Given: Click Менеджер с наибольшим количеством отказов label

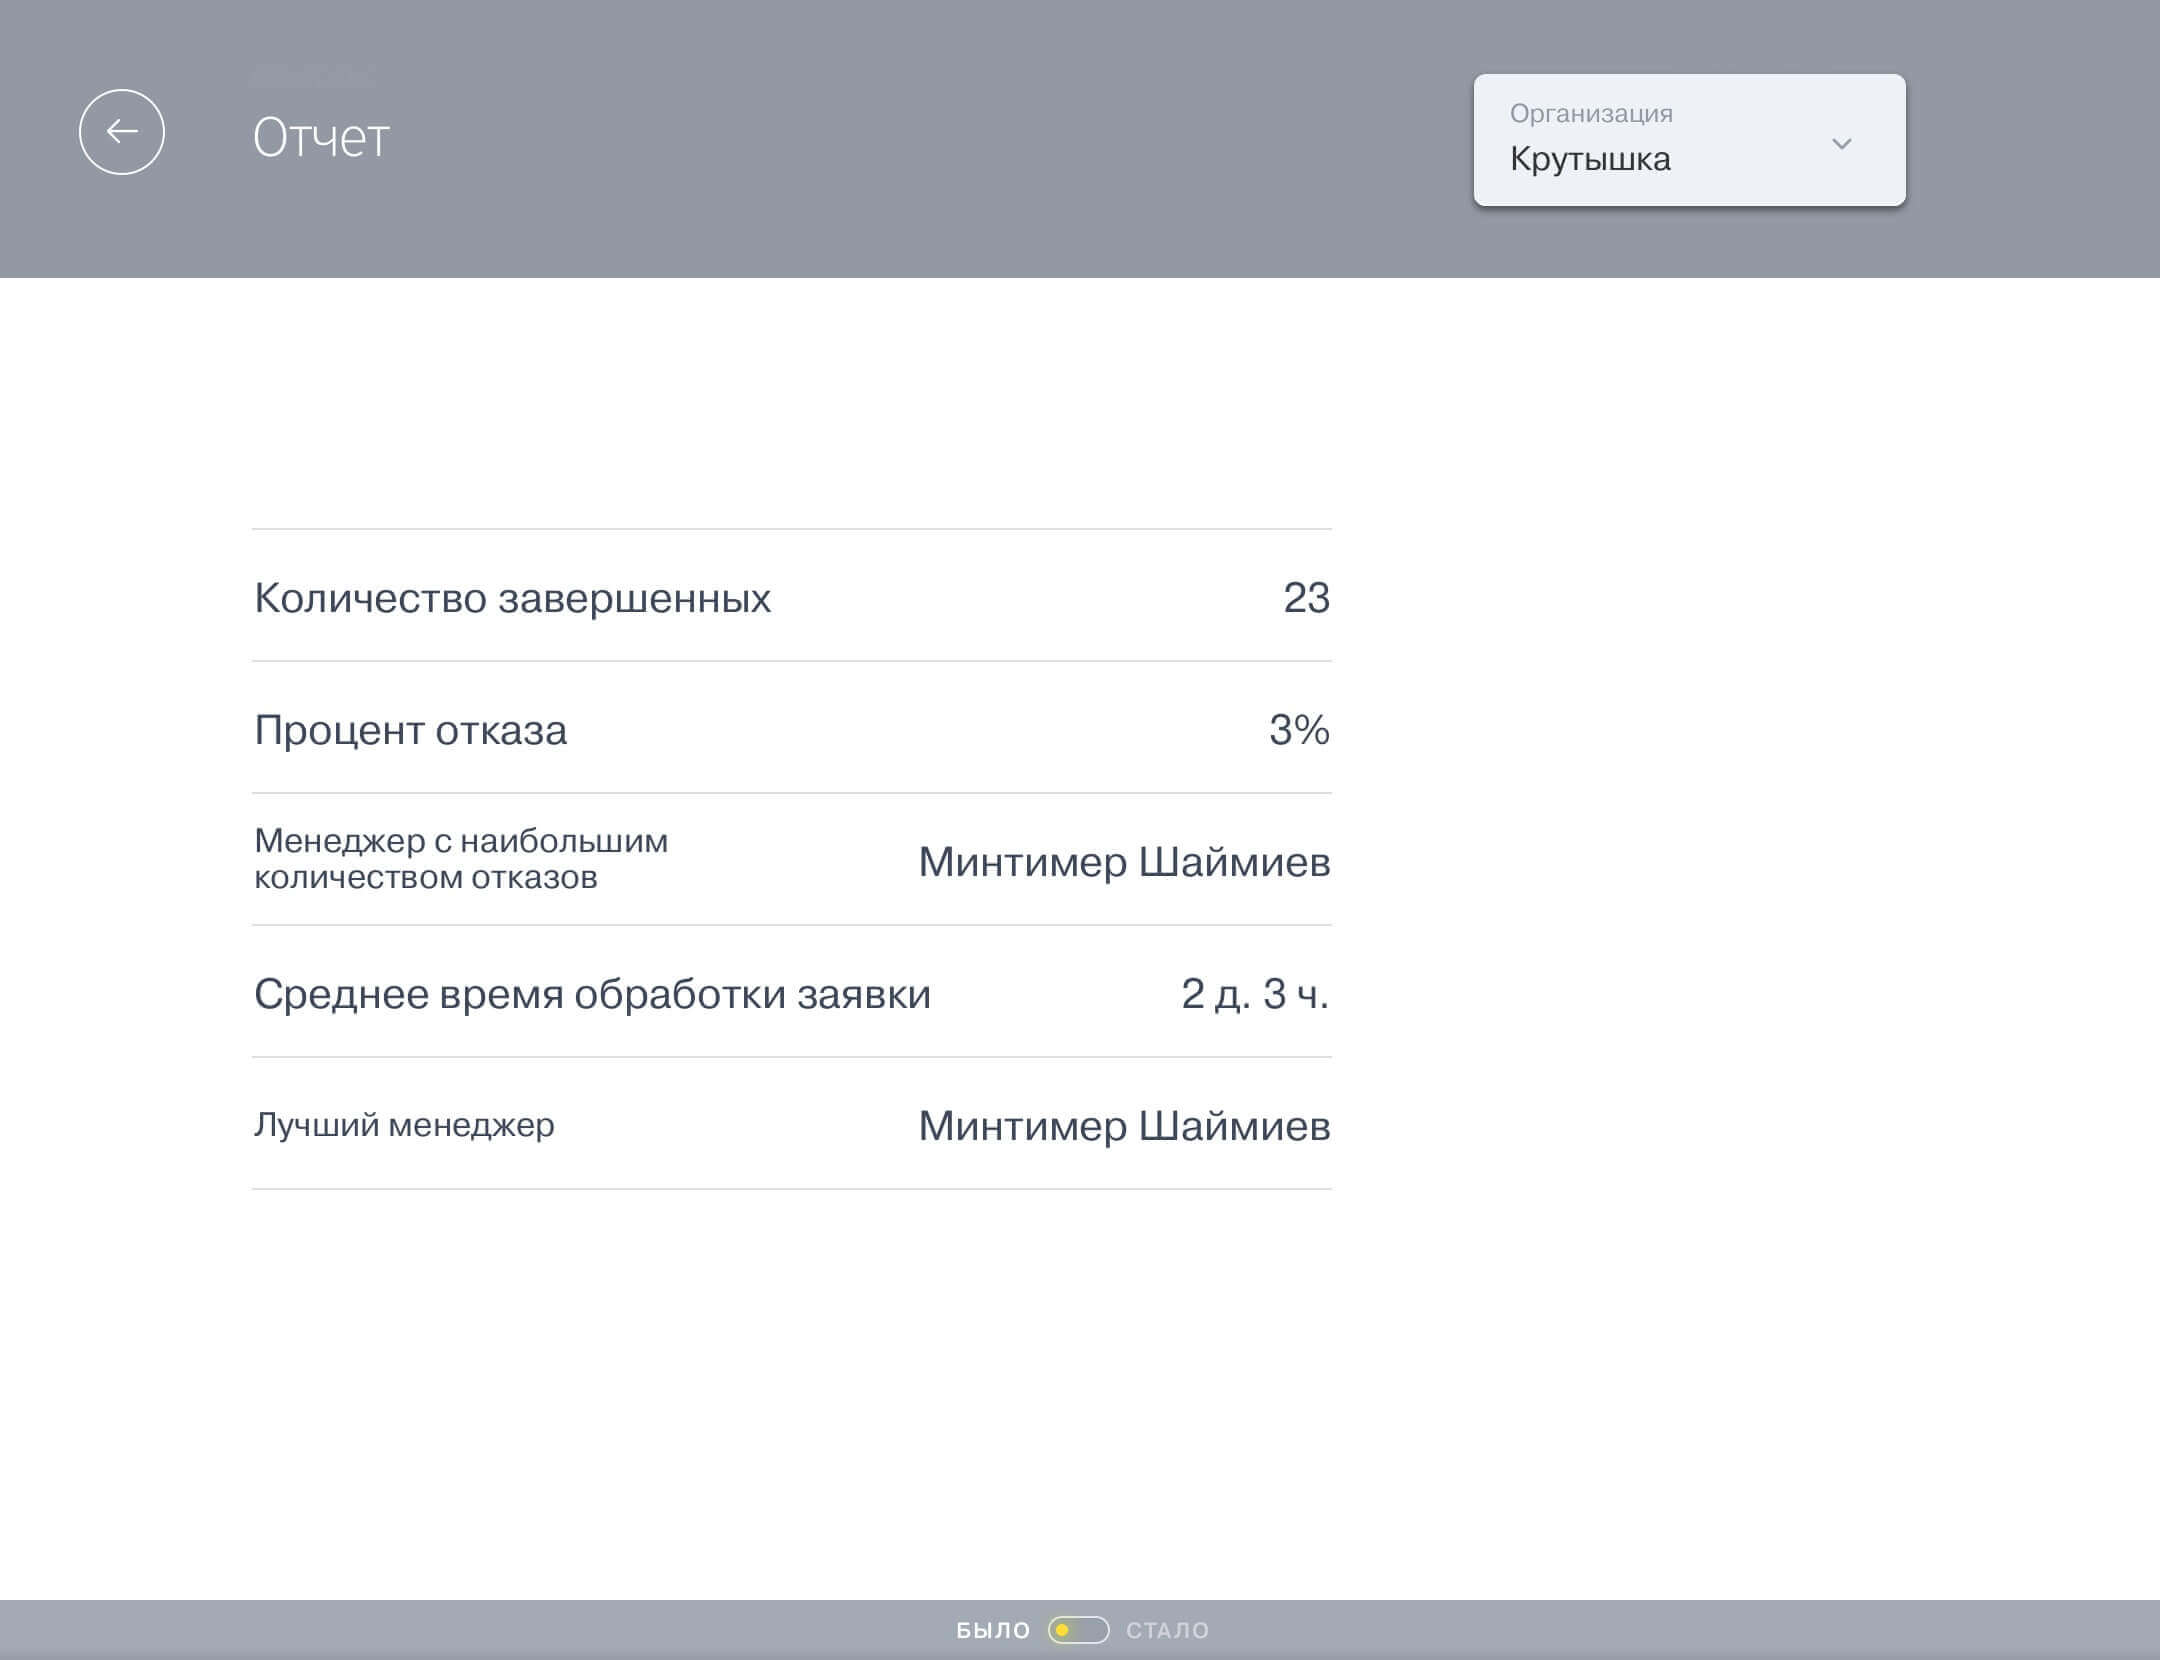Looking at the screenshot, I should coord(460,859).
